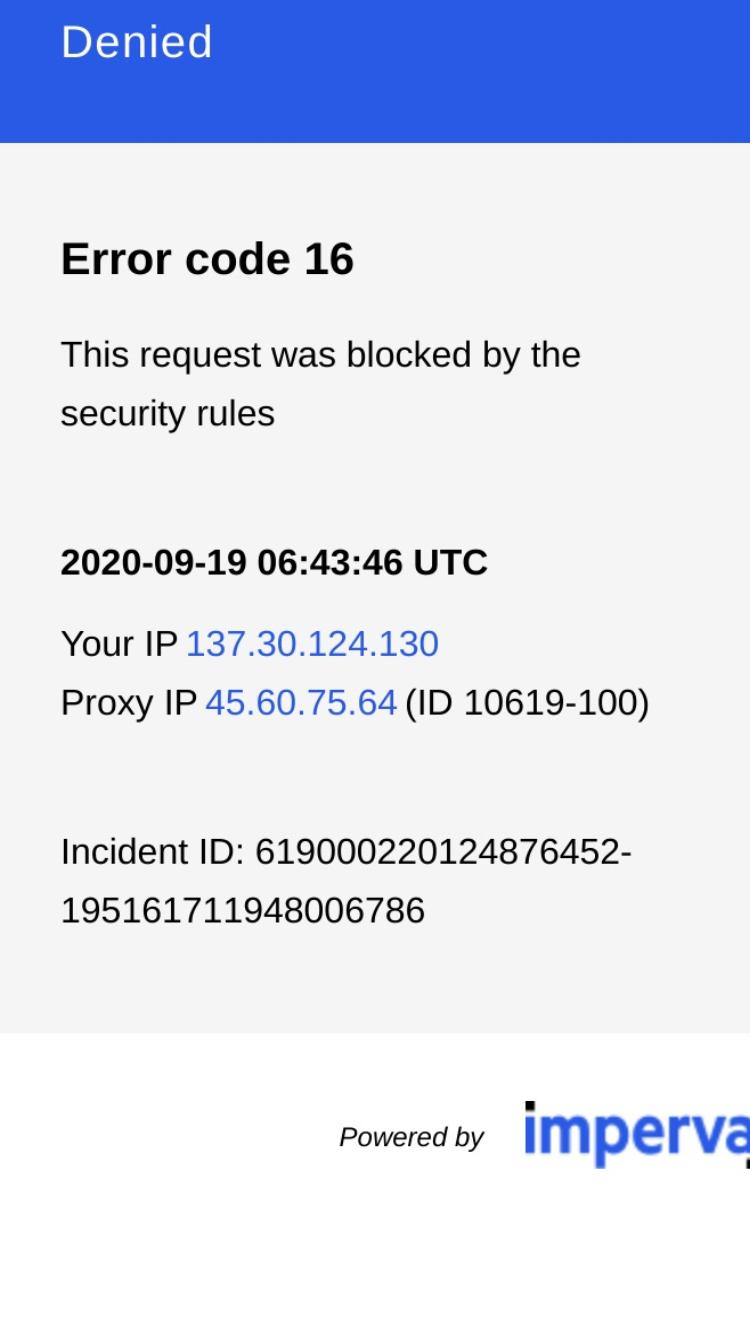Screen dimensions: 750x1334
Task: Open the 137.30.124.130 IP link
Action: (312, 643)
